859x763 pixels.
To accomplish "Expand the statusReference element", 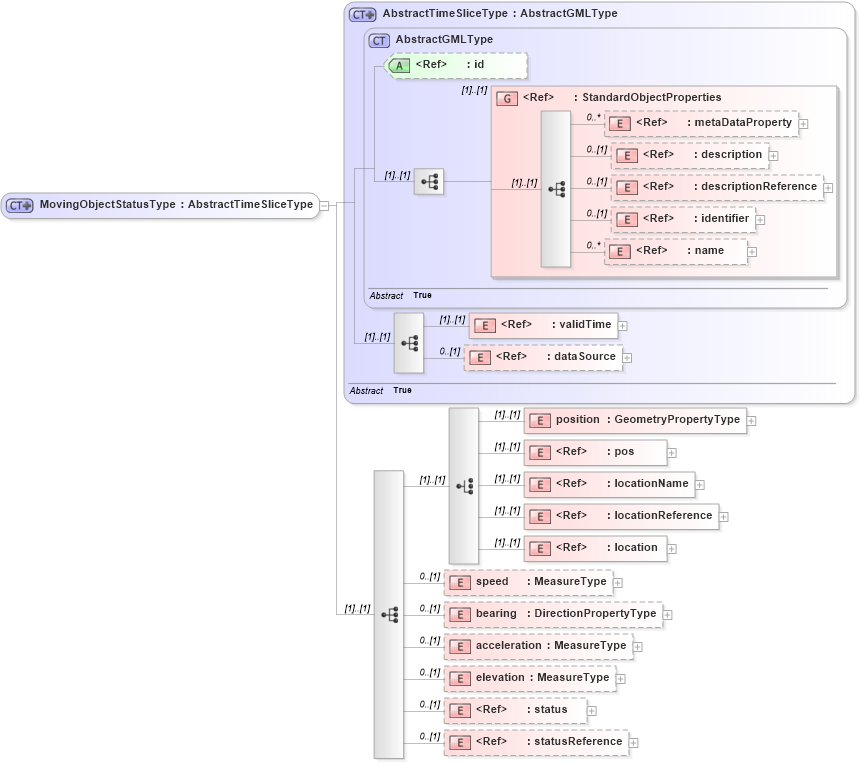I will (633, 743).
